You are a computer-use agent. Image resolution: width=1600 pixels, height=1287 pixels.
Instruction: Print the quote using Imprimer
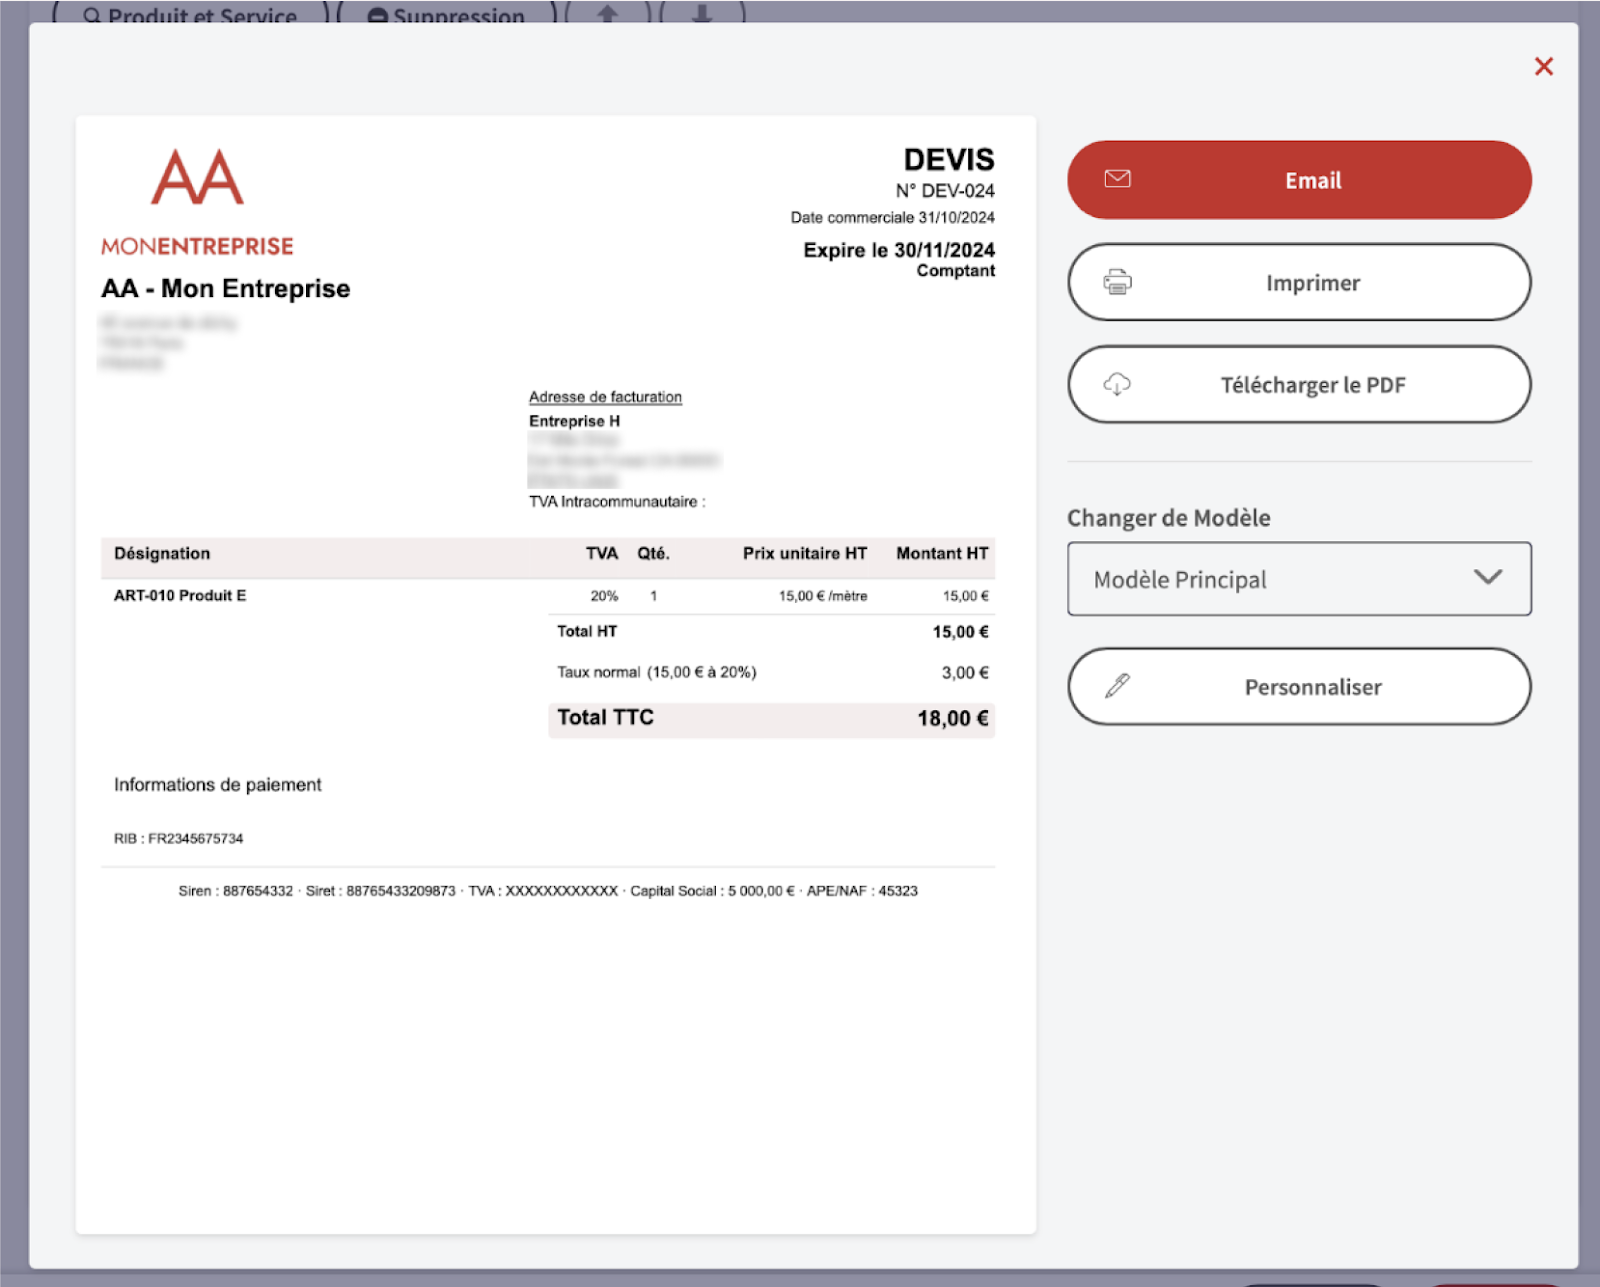tap(1299, 282)
